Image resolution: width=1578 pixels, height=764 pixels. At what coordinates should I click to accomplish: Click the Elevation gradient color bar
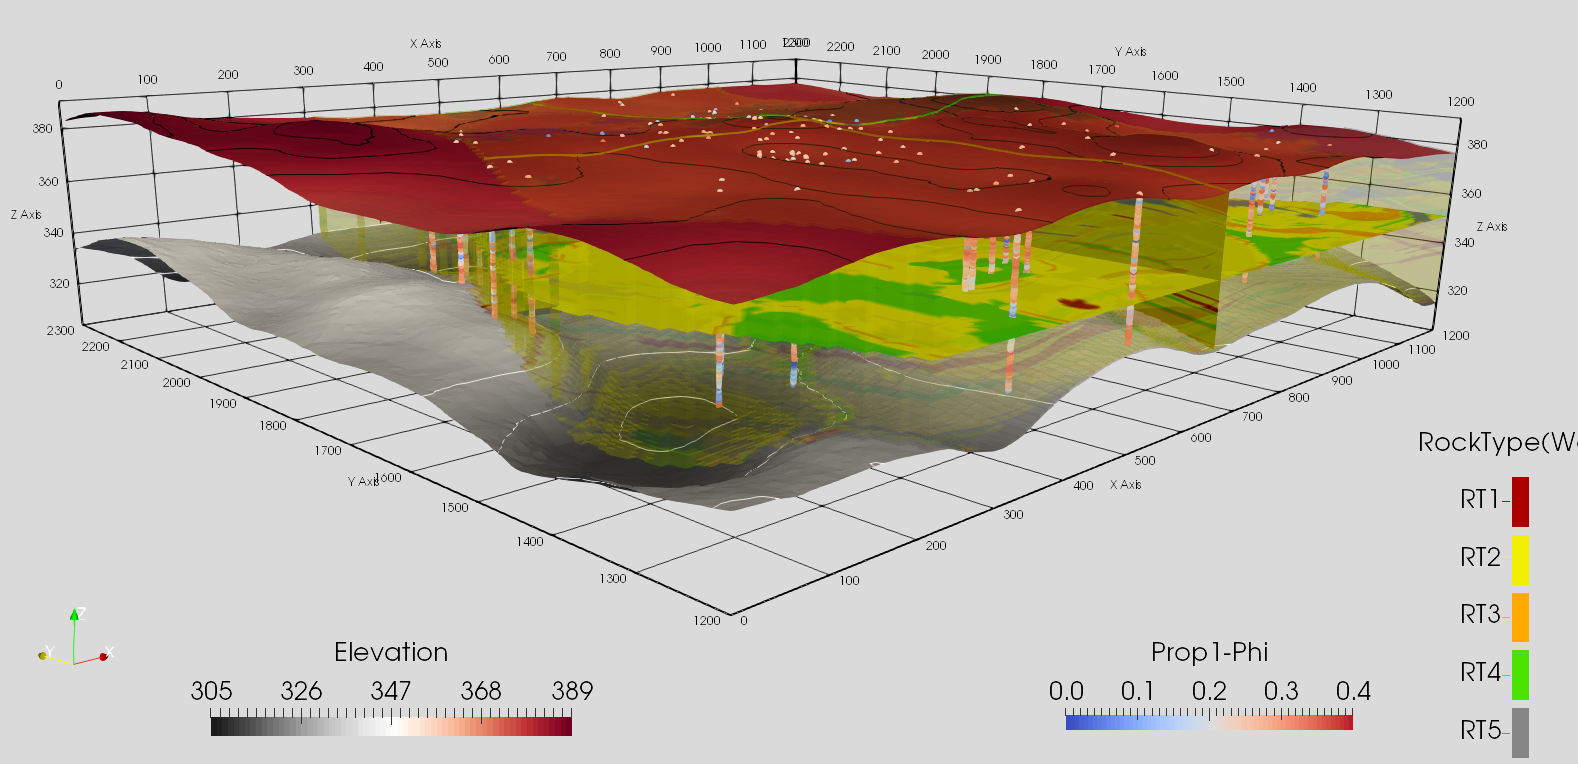[391, 727]
